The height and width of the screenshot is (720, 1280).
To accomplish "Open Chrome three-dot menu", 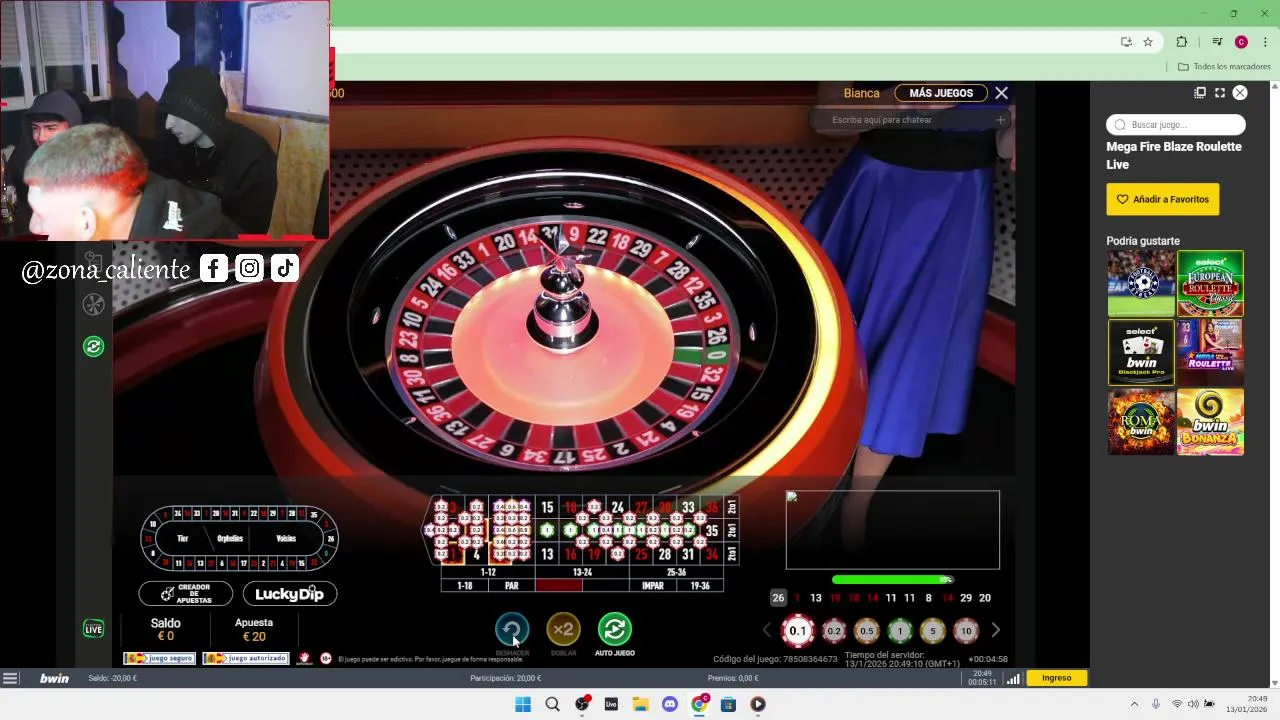I will pos(1265,42).
